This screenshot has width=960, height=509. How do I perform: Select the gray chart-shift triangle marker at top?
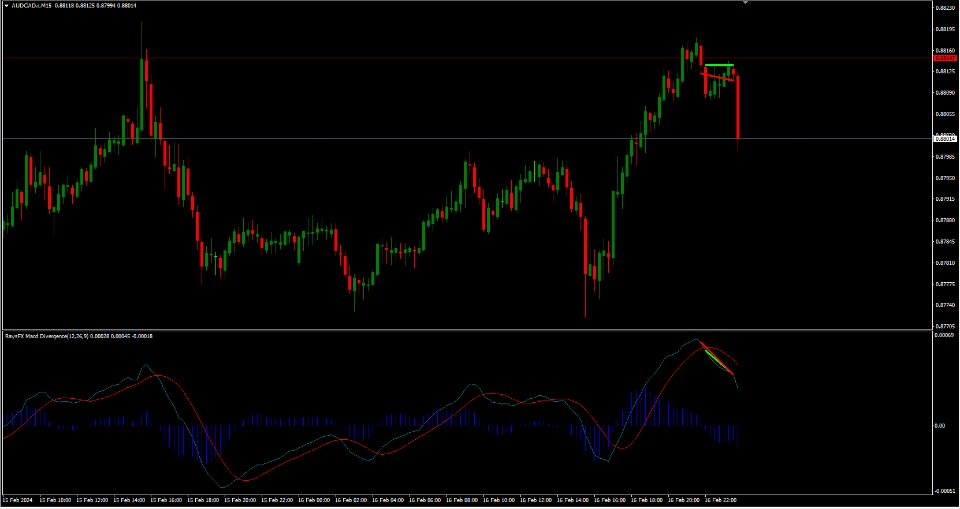(745, 3)
